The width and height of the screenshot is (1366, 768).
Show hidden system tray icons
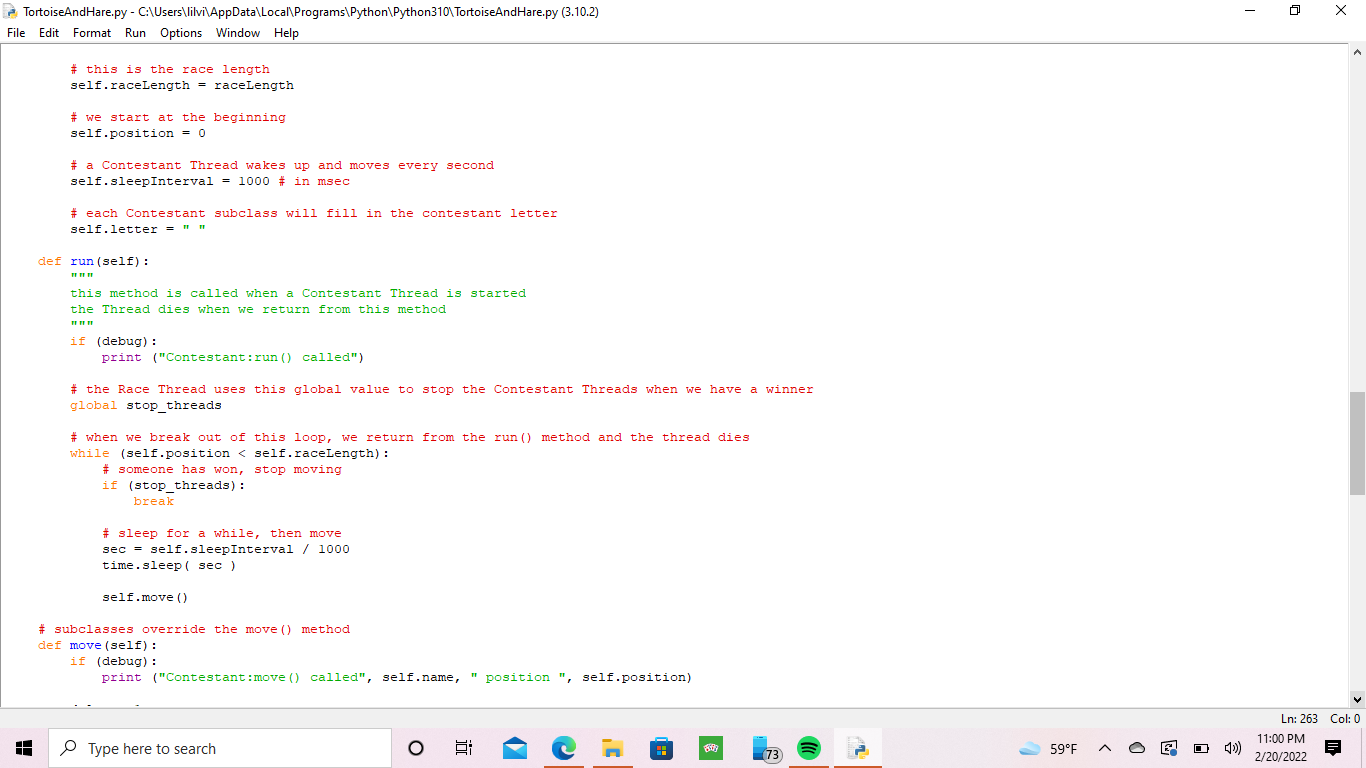click(x=1105, y=749)
